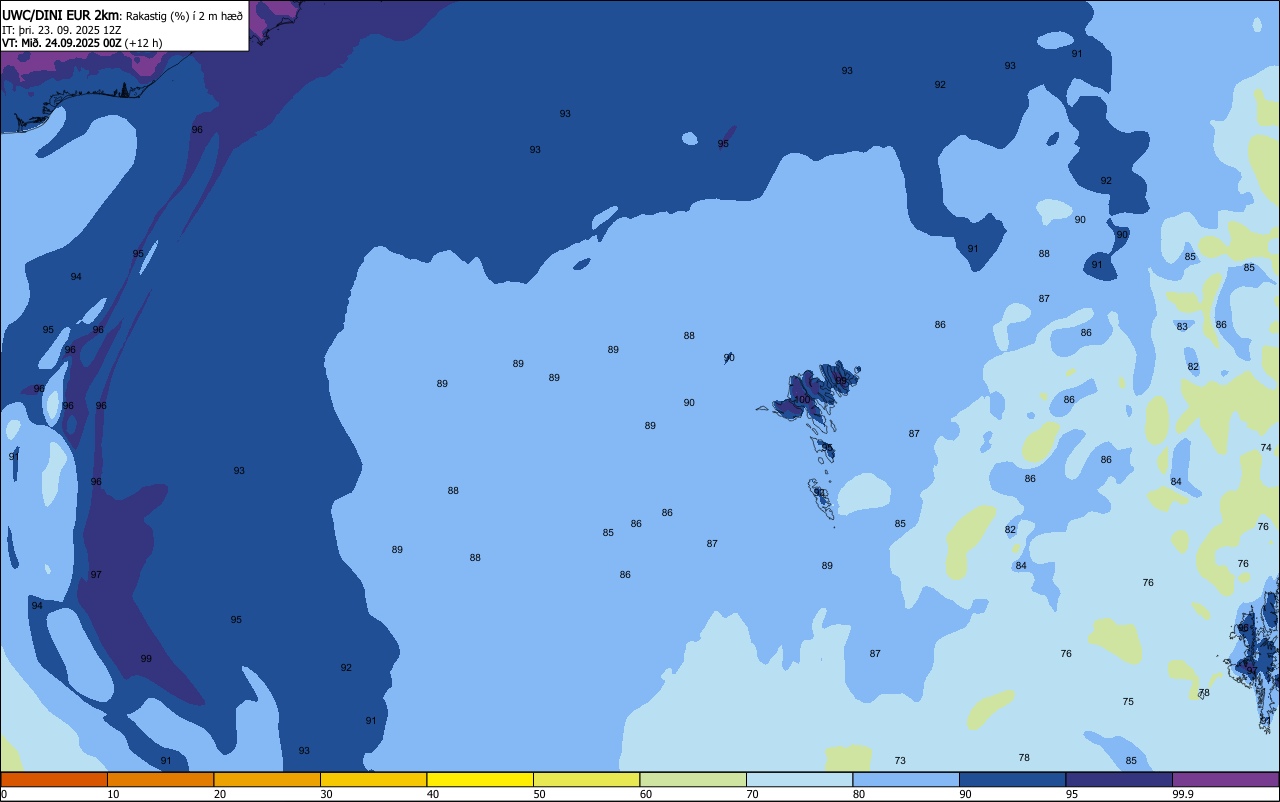Click the "73" humidity value on the map

point(900,761)
